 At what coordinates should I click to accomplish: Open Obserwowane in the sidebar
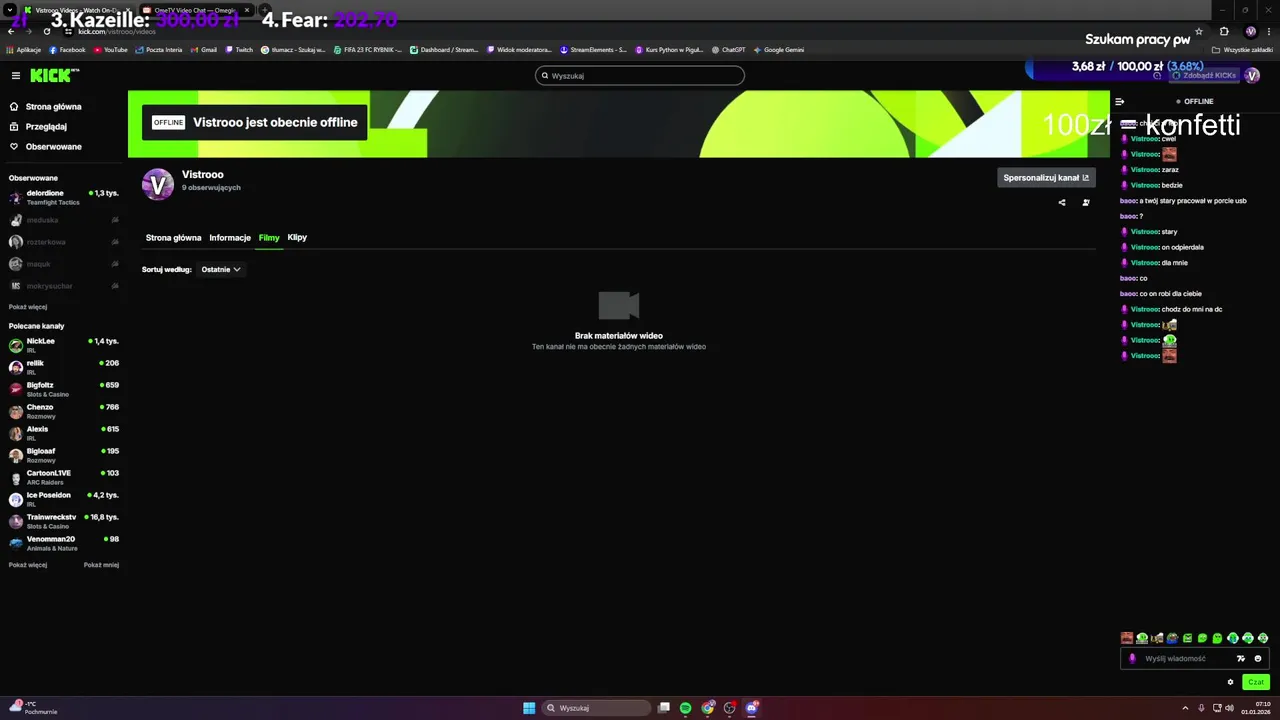pos(46,147)
